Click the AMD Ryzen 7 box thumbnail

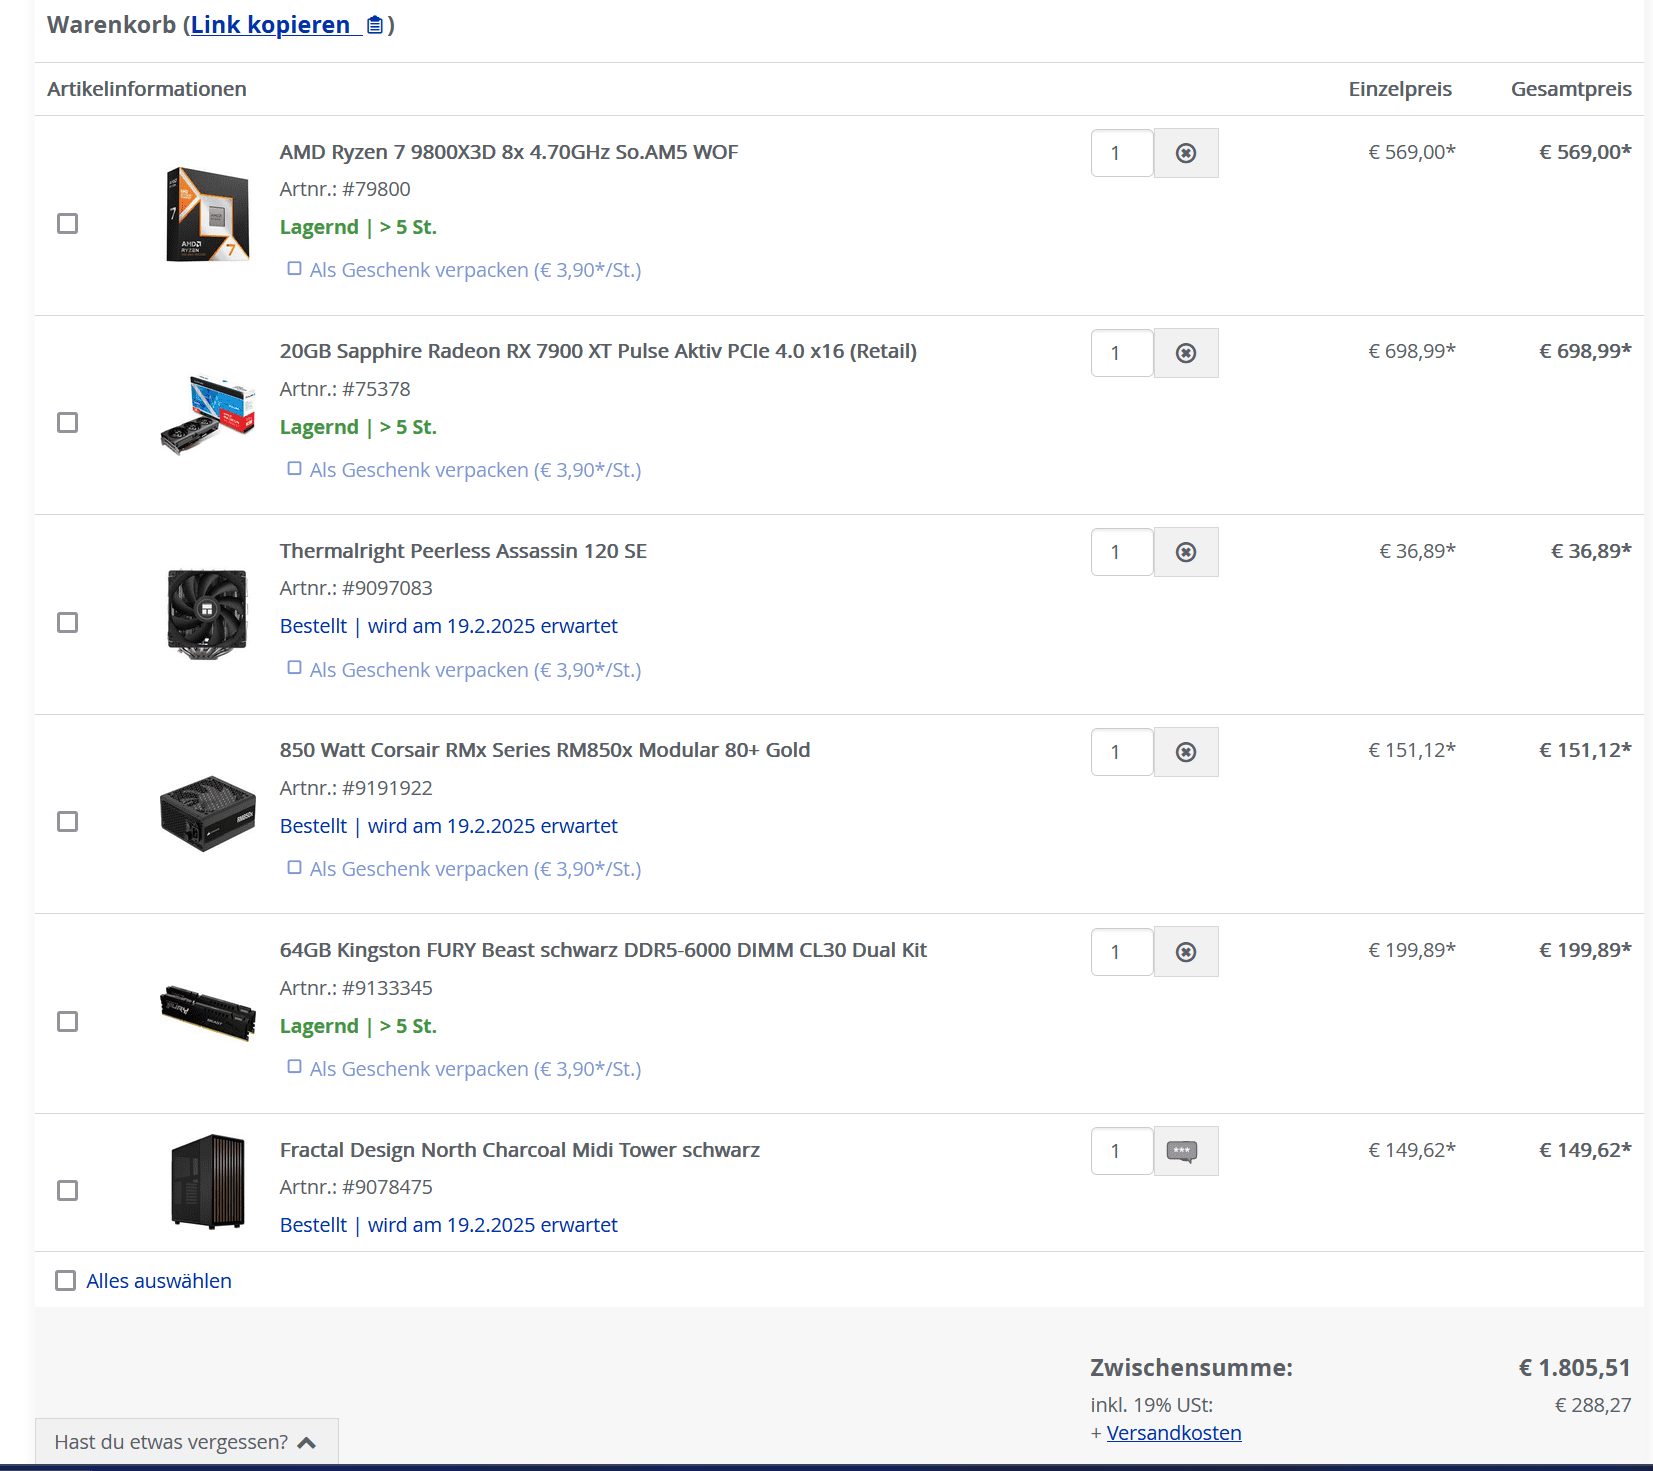(208, 214)
